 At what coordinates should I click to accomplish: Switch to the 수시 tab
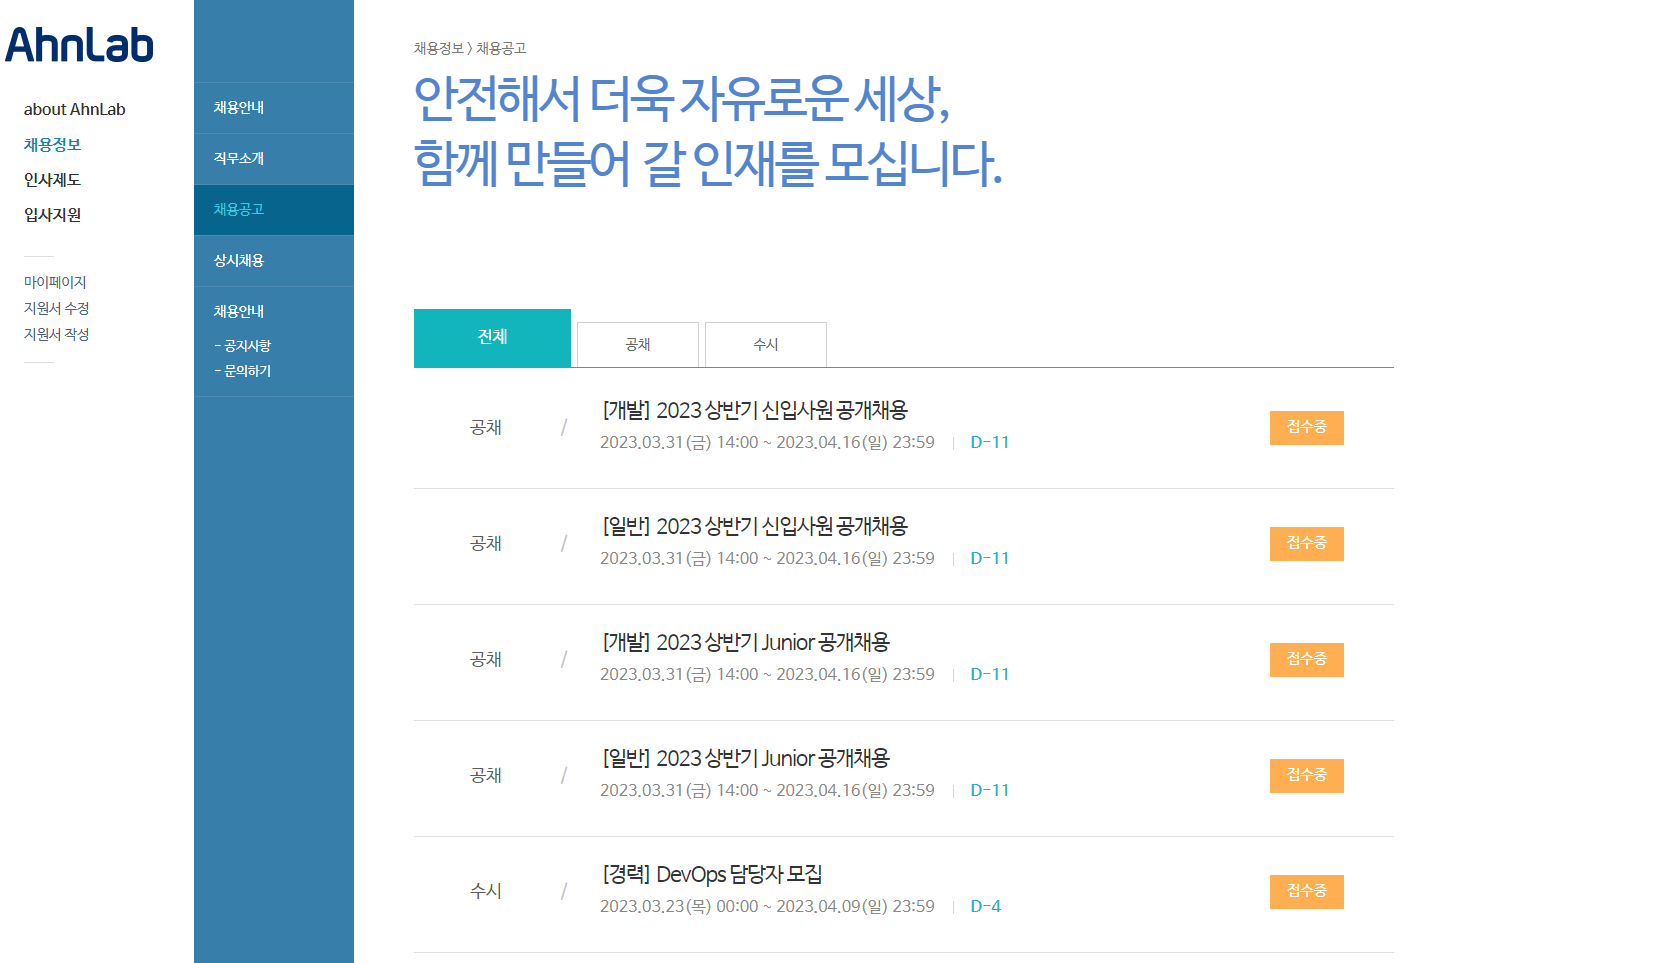tap(765, 345)
